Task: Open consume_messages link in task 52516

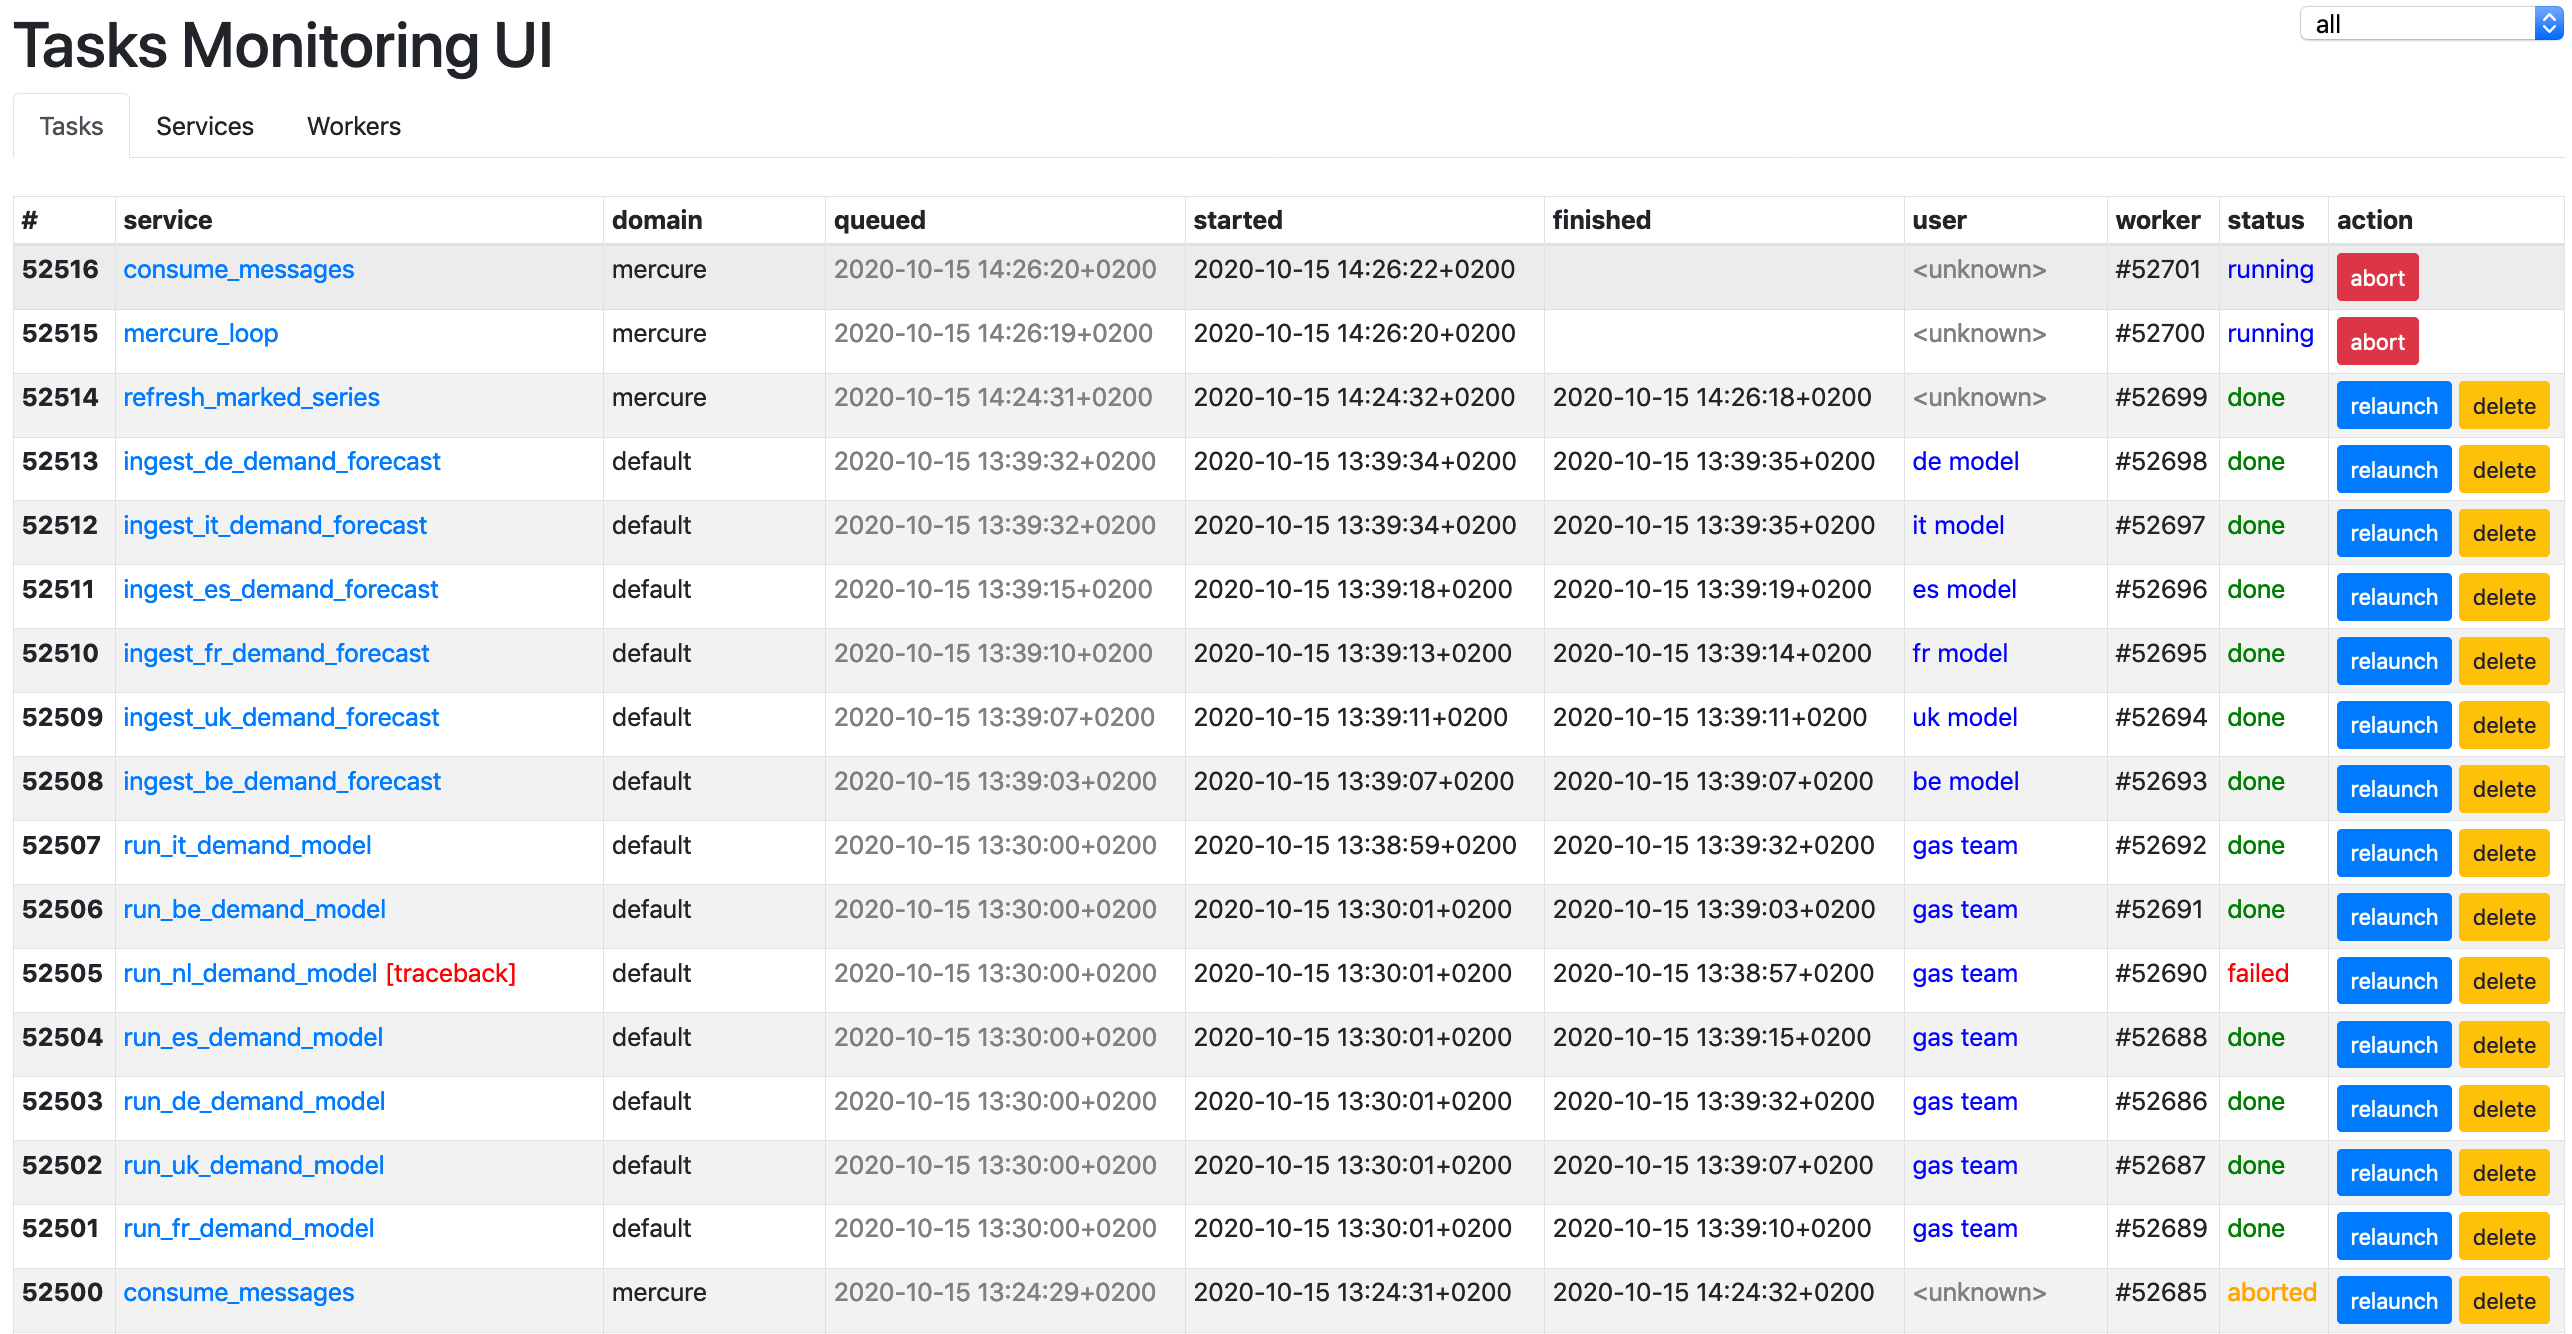Action: tap(238, 269)
